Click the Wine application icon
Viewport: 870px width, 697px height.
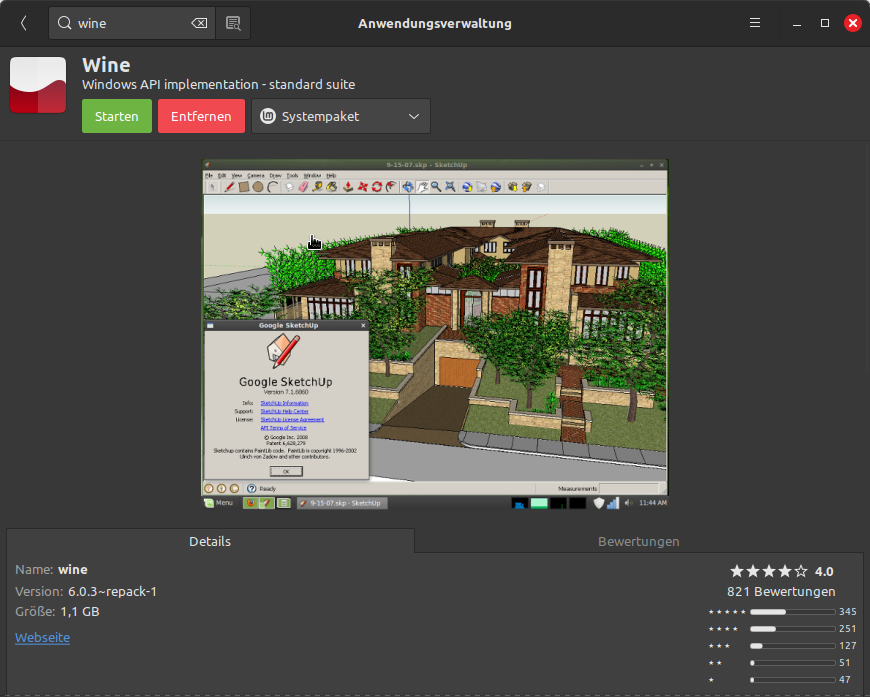[38, 85]
